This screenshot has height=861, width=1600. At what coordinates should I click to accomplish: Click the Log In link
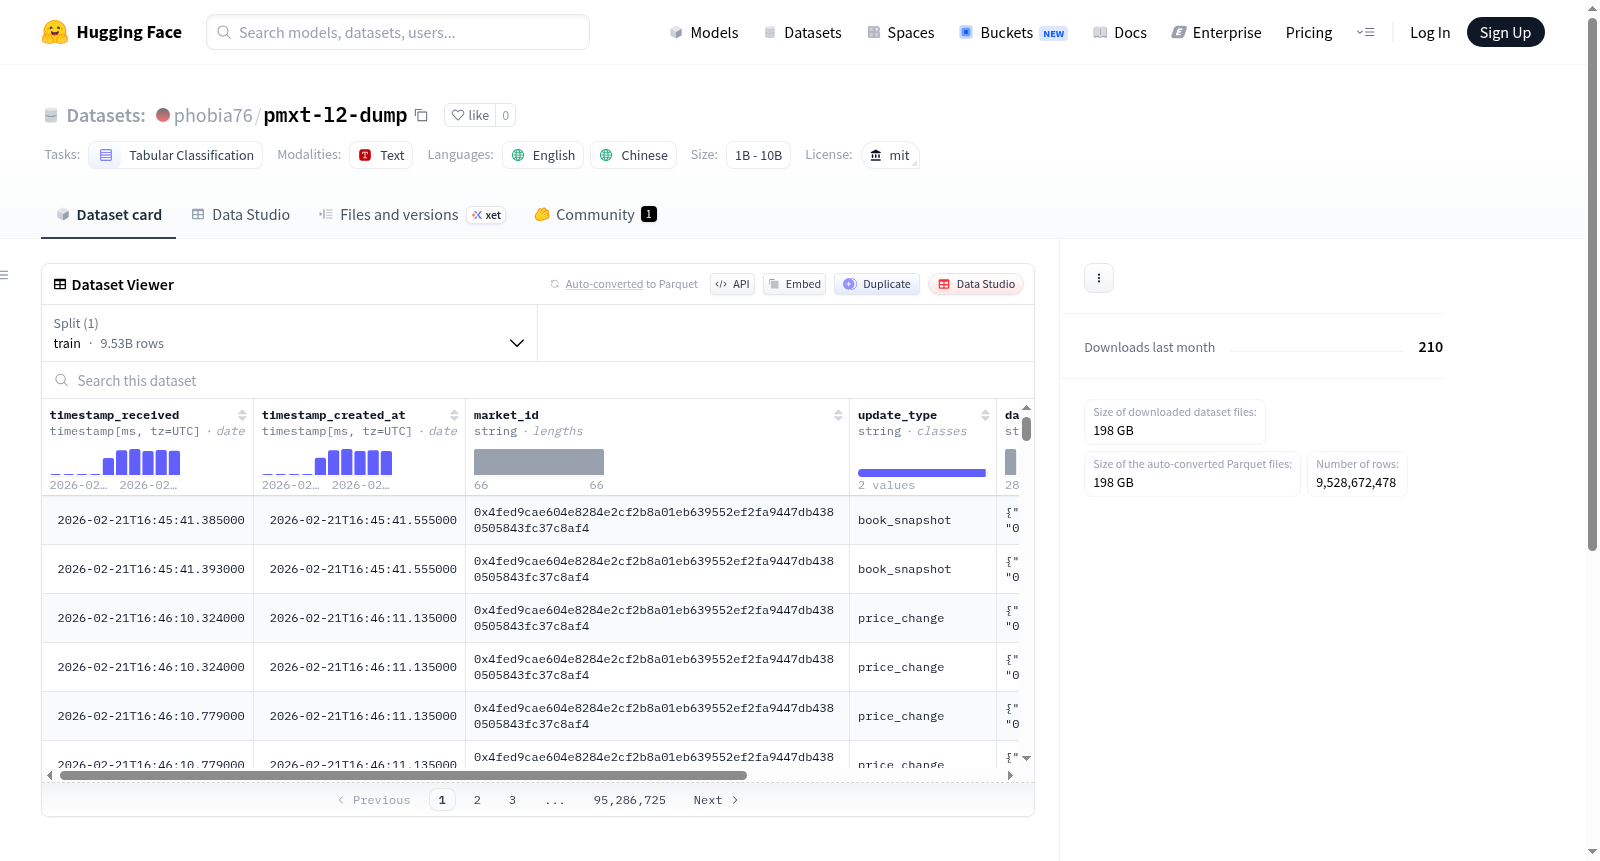(1430, 33)
